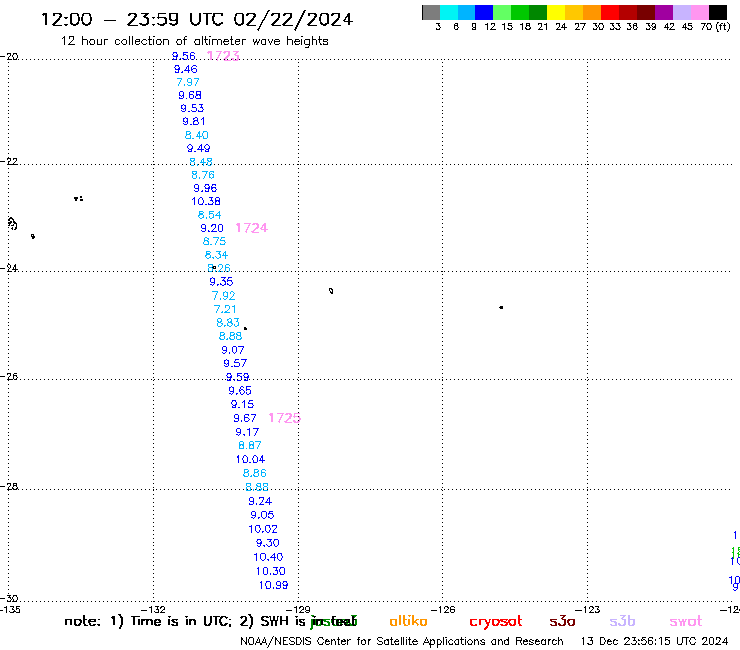The image size is (740, 650).
Task: Click the 8.86 wave height reading
Action: pos(254,473)
